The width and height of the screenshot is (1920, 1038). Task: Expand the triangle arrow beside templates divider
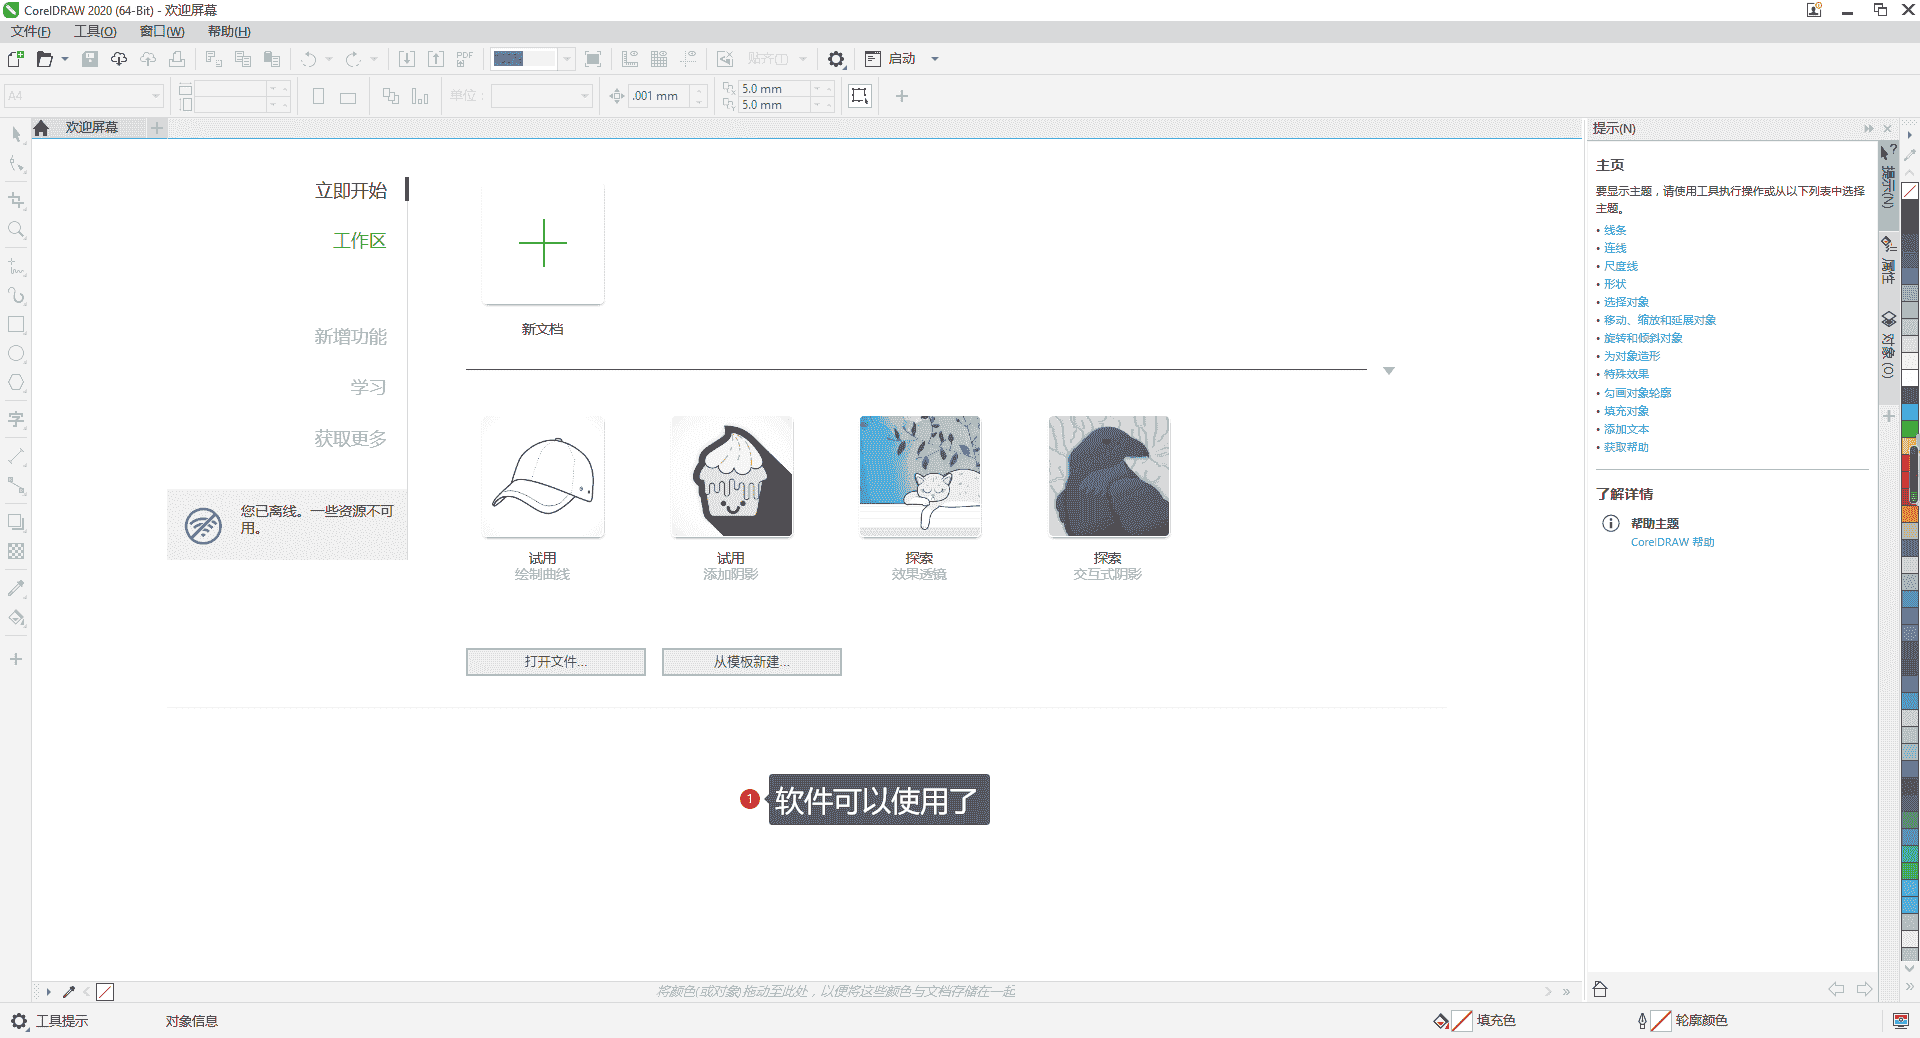pyautogui.click(x=1389, y=371)
